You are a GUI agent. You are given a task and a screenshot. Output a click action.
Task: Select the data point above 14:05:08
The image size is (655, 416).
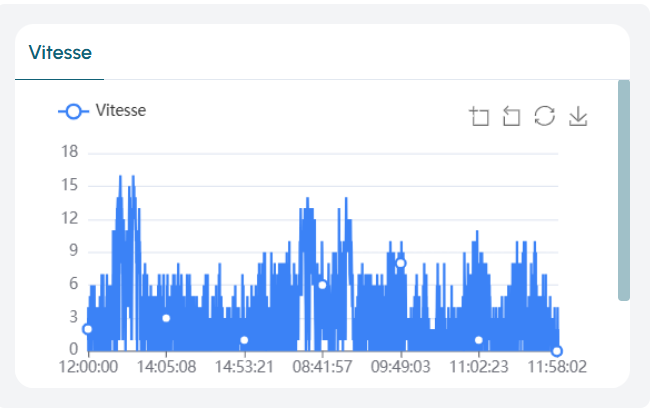pos(166,318)
